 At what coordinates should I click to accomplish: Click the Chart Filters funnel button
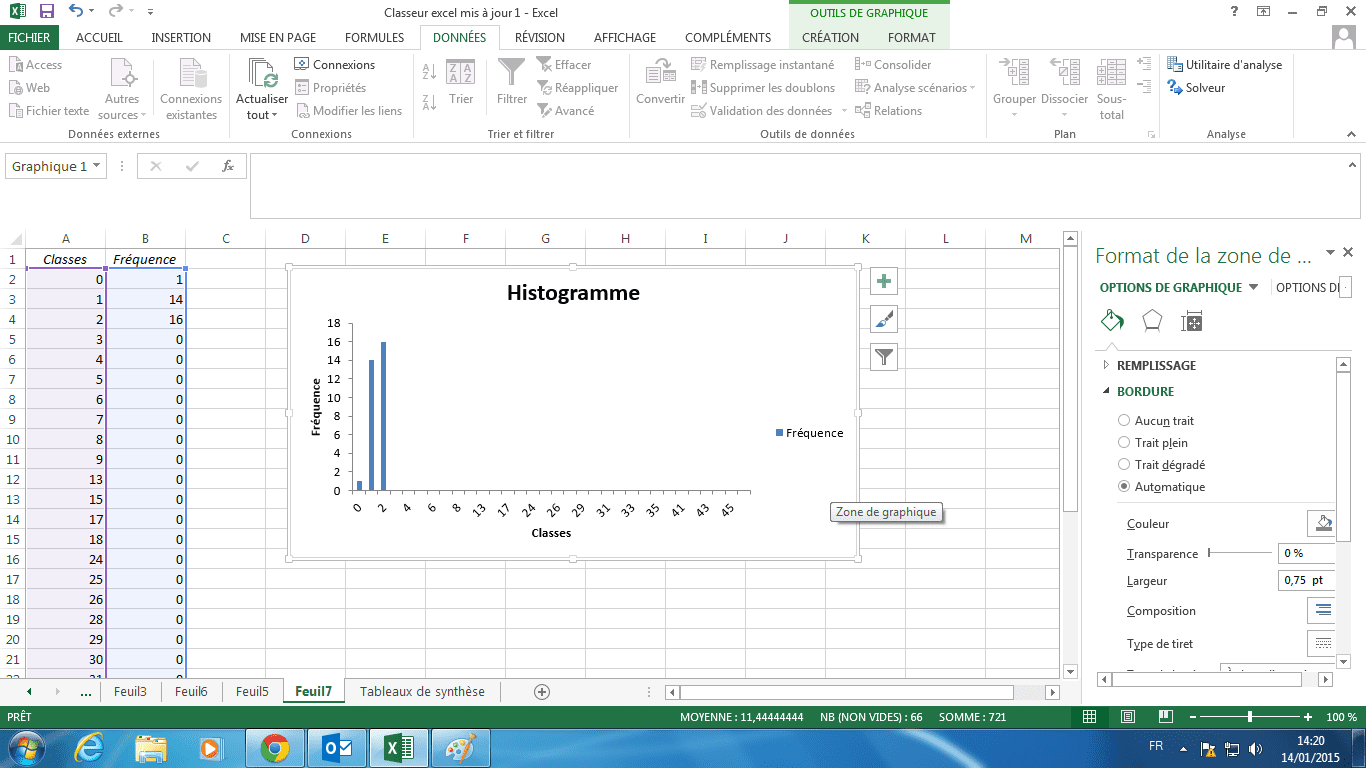point(884,356)
